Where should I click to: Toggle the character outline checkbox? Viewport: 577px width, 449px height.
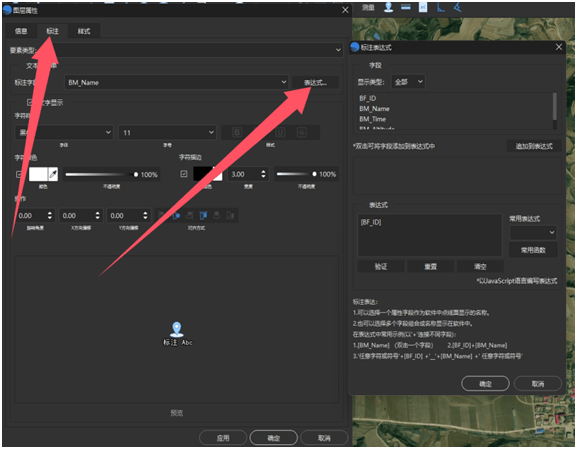pos(184,174)
